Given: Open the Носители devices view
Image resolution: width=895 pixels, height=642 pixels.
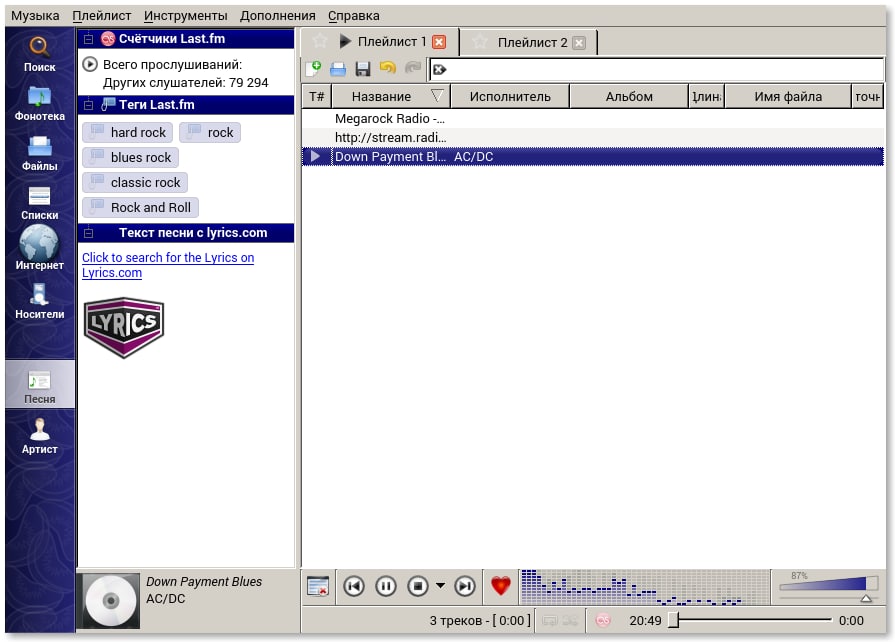Looking at the screenshot, I should [x=39, y=301].
